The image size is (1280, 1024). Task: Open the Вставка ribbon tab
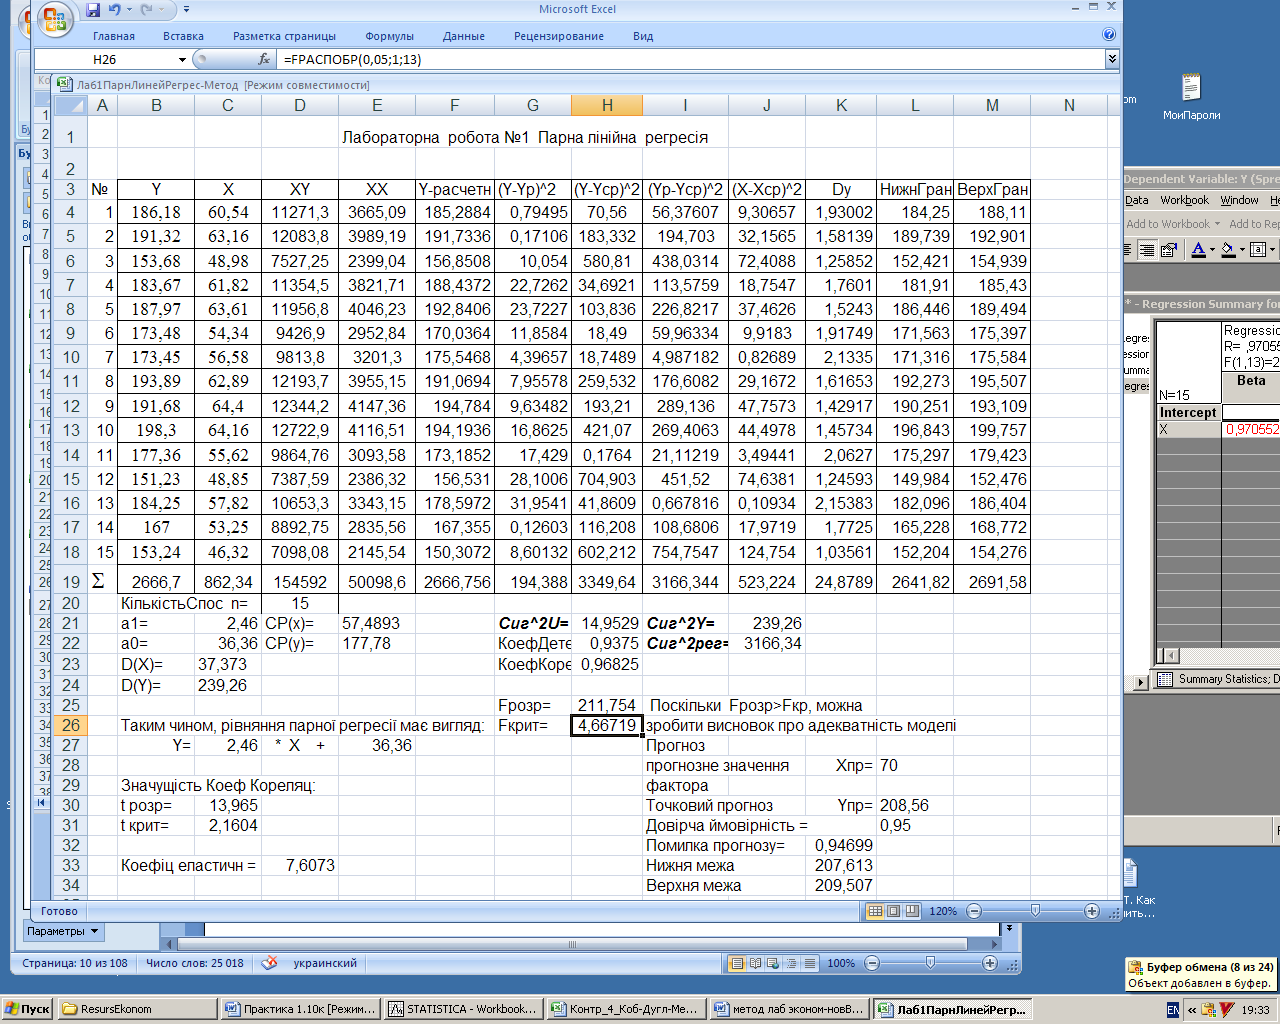coord(184,36)
